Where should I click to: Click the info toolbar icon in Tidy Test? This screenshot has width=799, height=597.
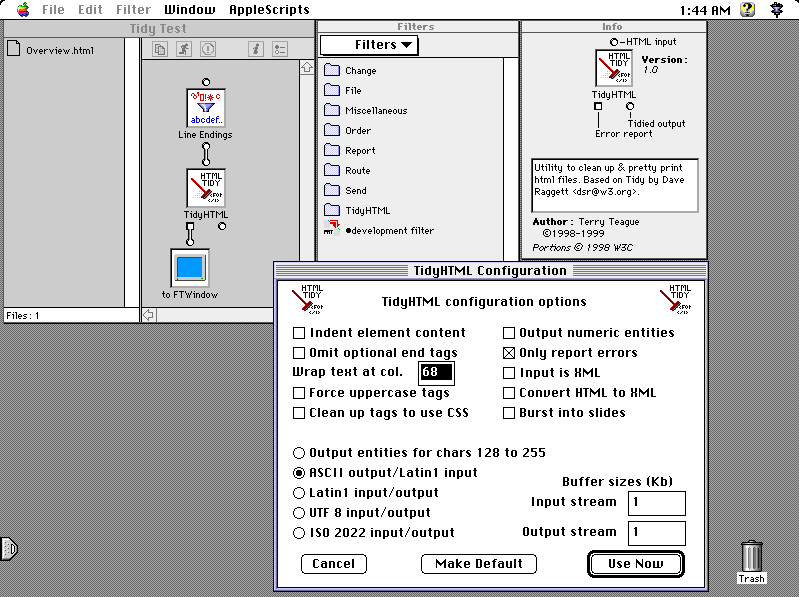(x=256, y=49)
